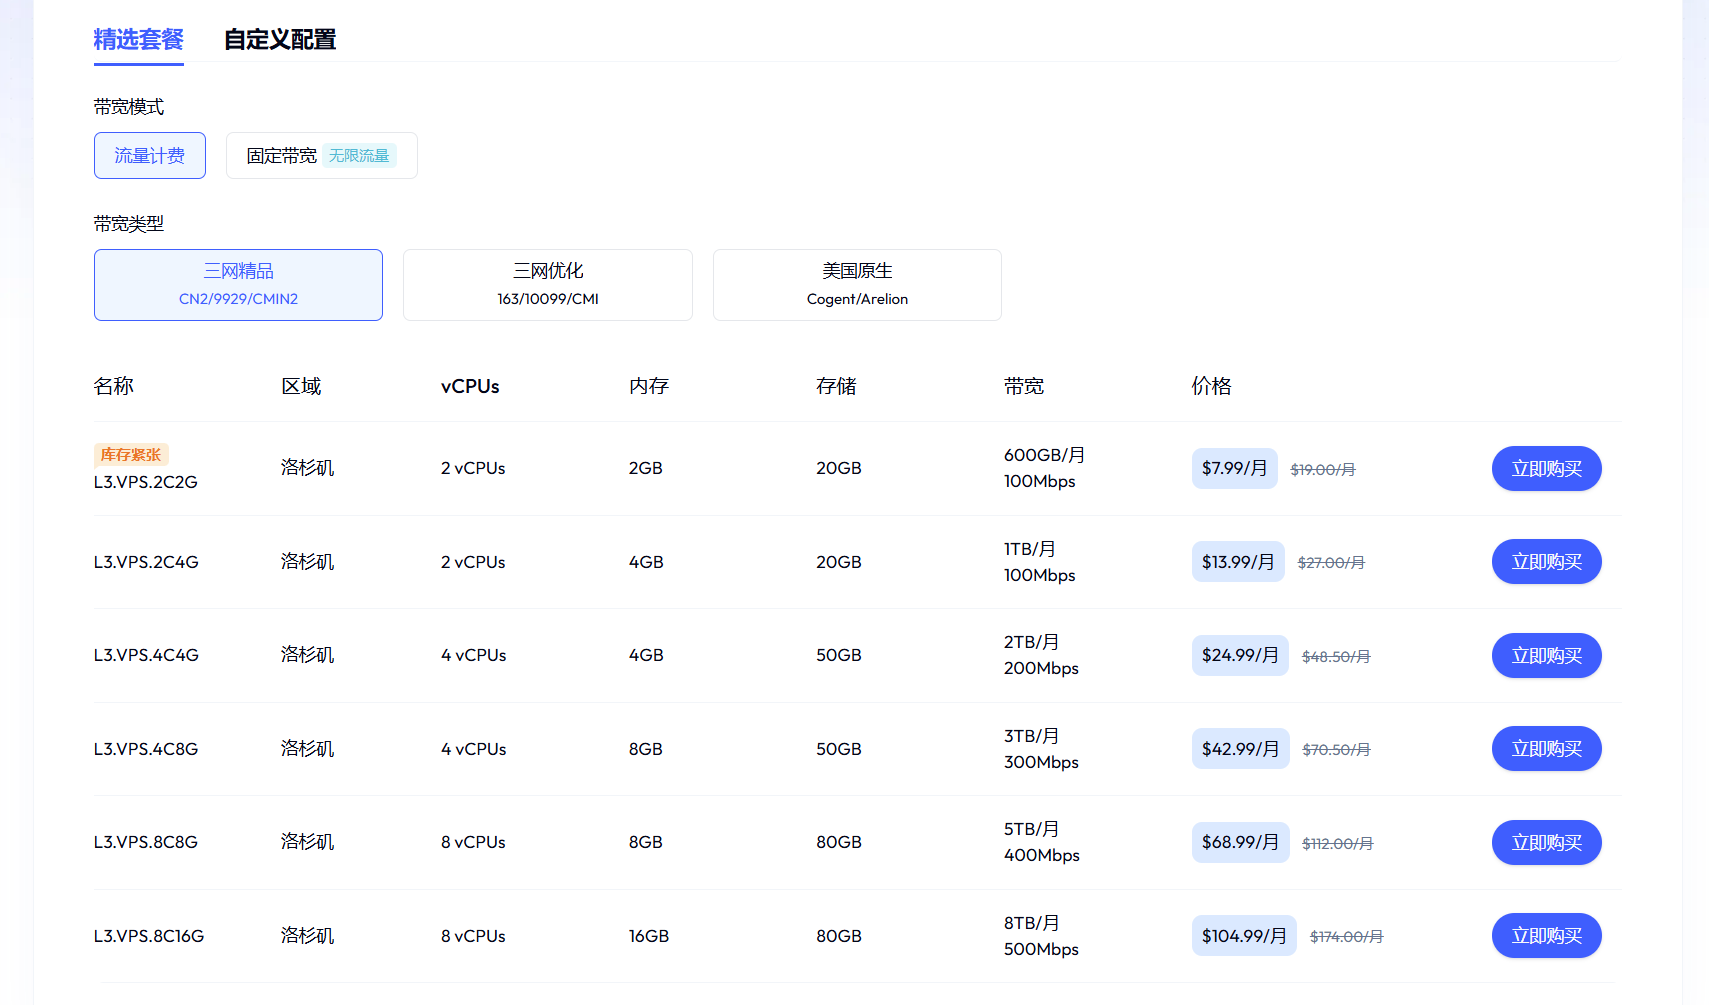Open the 自定义配置 tab
This screenshot has height=1005, width=1709.
[279, 40]
